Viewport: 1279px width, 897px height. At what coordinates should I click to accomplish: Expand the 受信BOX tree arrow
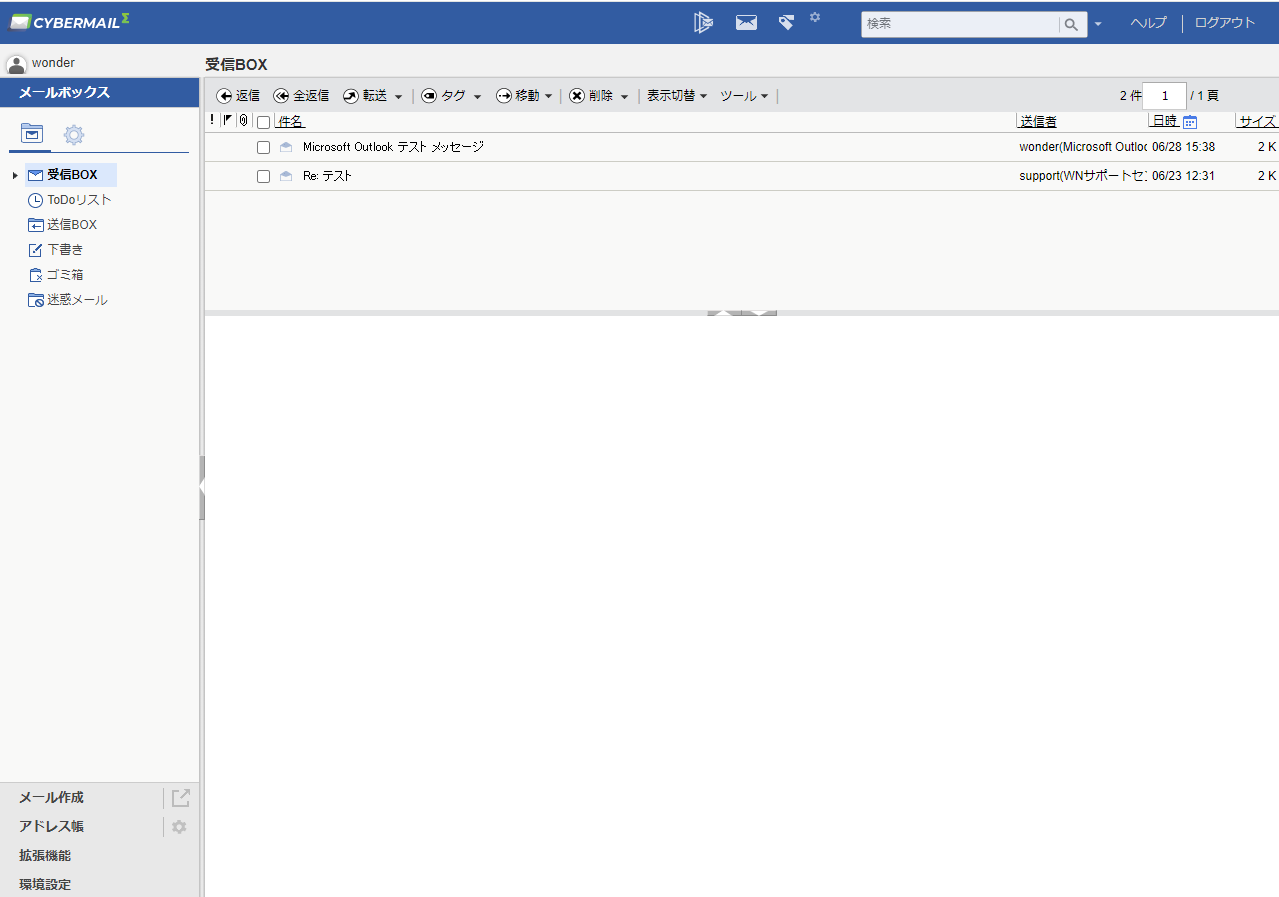click(x=15, y=176)
